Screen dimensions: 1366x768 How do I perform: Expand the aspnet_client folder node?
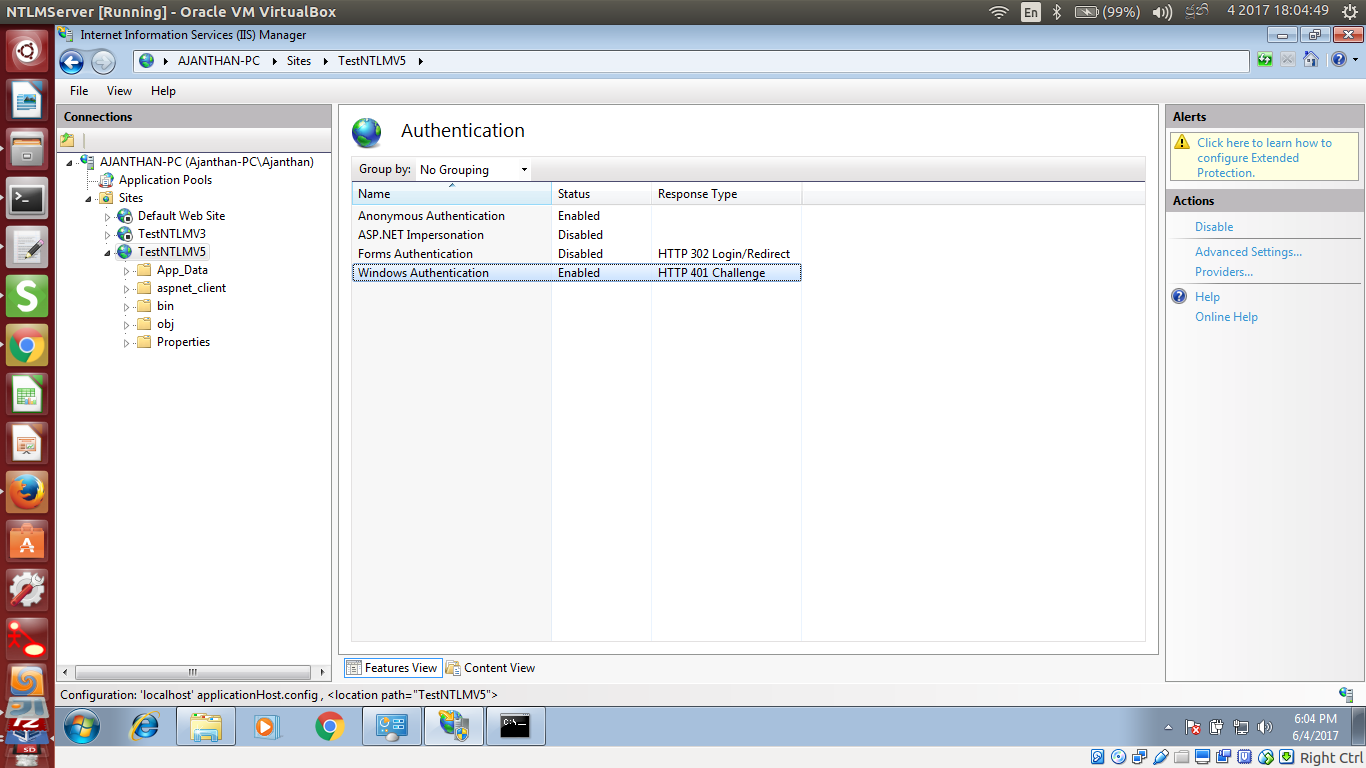tap(127, 288)
